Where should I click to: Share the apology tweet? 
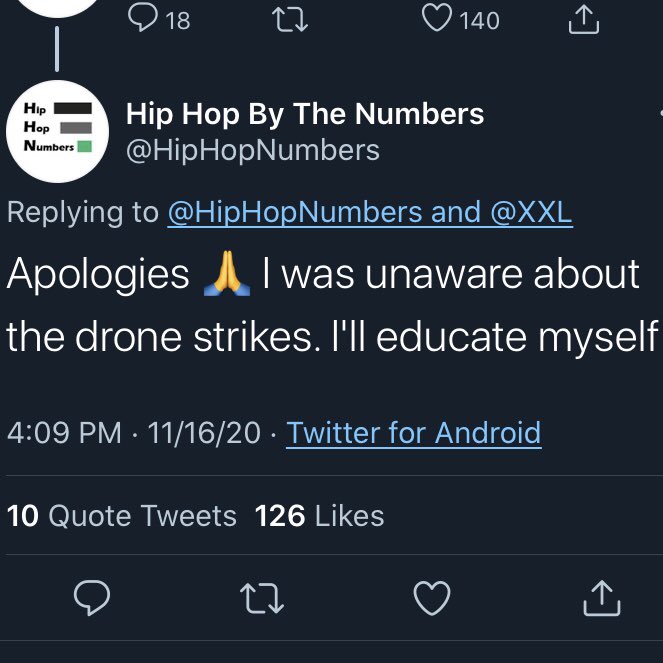point(601,598)
